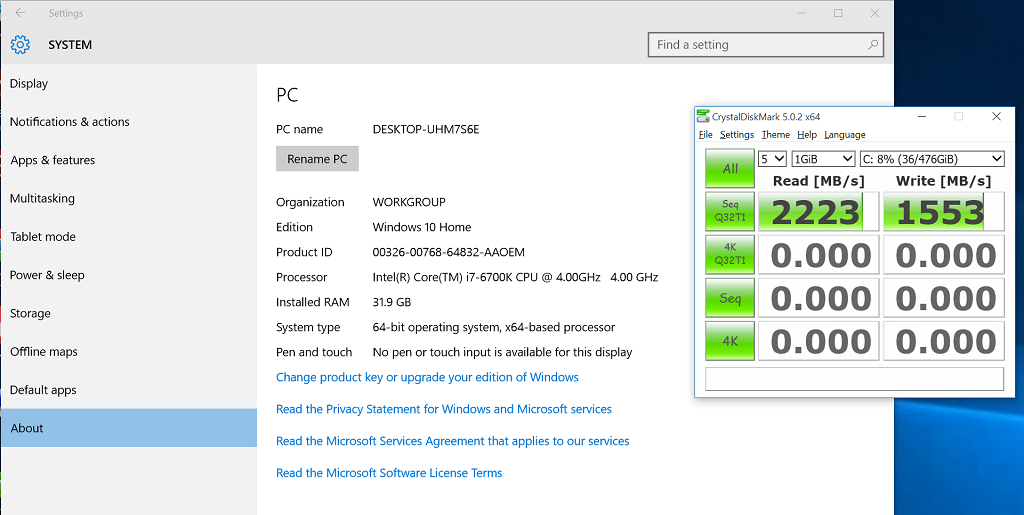Image resolution: width=1024 pixels, height=515 pixels.
Task: Click the search magnifier in Find a setting
Action: click(872, 45)
